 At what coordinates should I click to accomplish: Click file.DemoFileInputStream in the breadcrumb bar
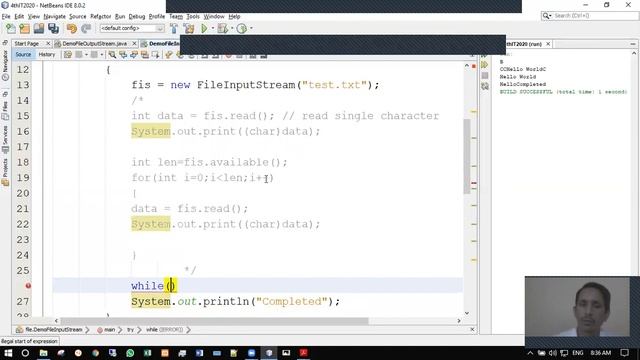coord(53,329)
